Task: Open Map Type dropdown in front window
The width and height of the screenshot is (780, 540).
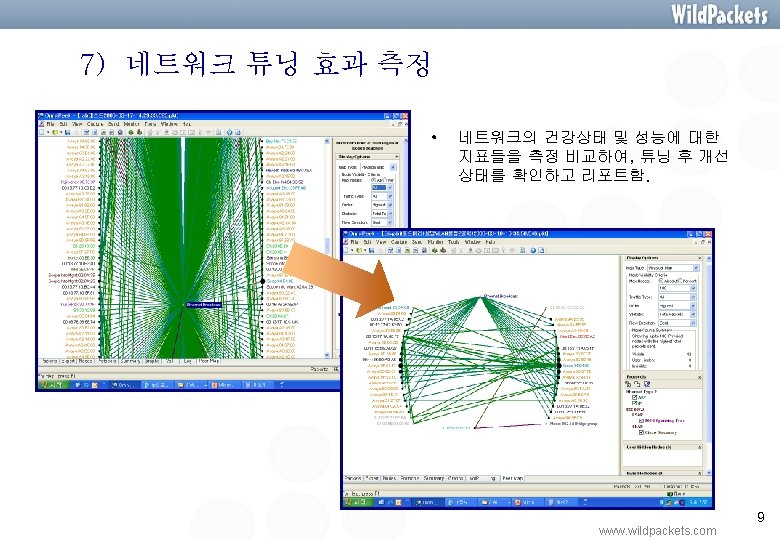Action: point(674,268)
